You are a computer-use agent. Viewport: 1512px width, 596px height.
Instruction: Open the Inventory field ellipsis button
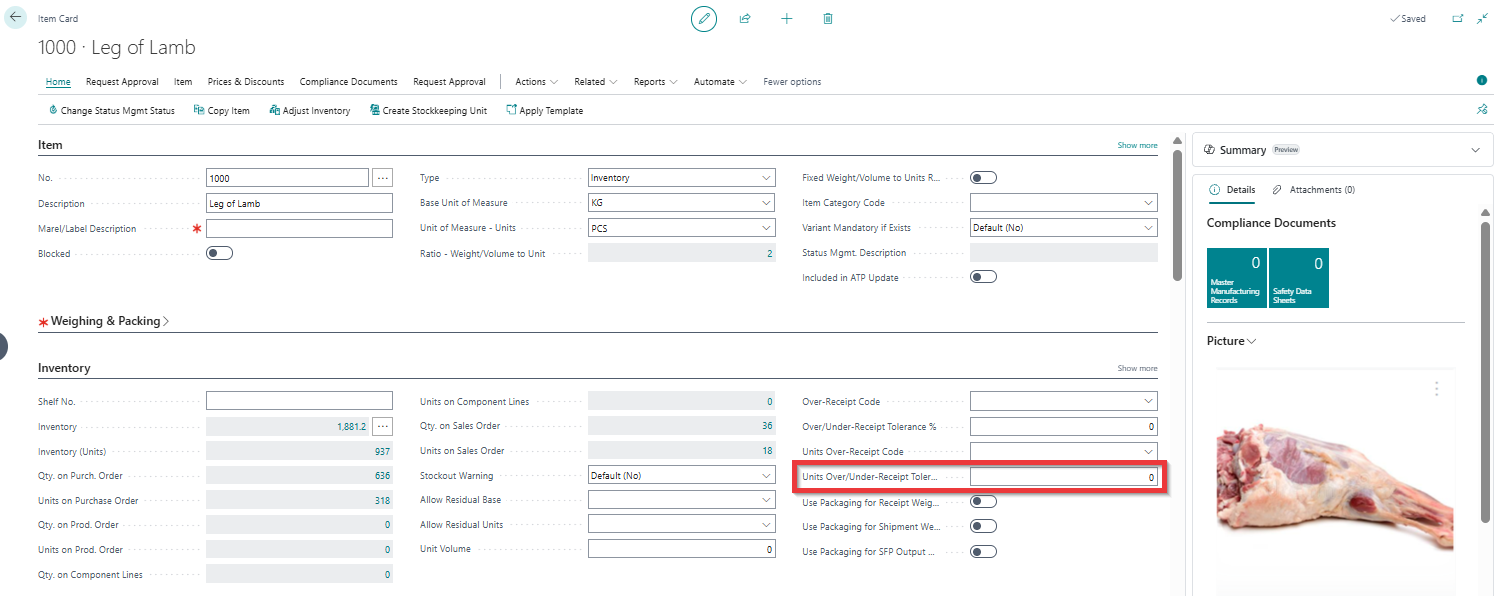coord(383,427)
